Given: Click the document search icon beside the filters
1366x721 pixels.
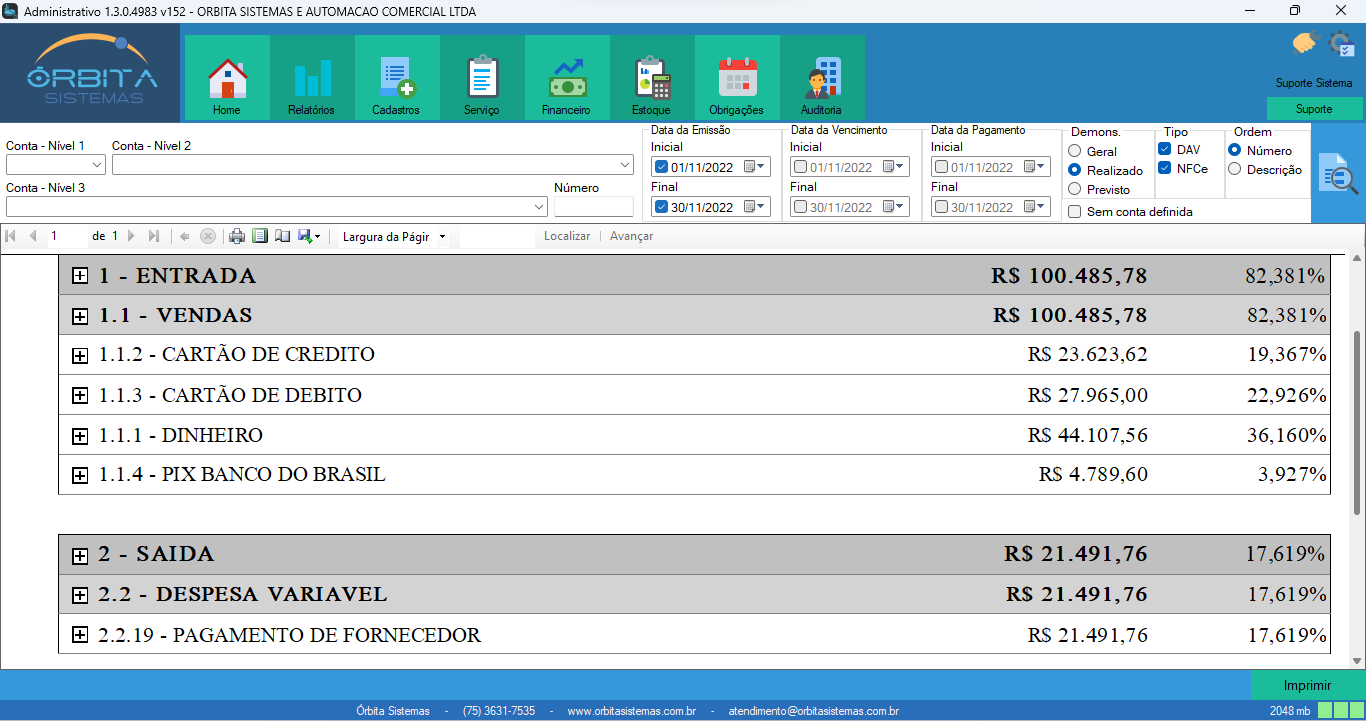Looking at the screenshot, I should tap(1340, 176).
